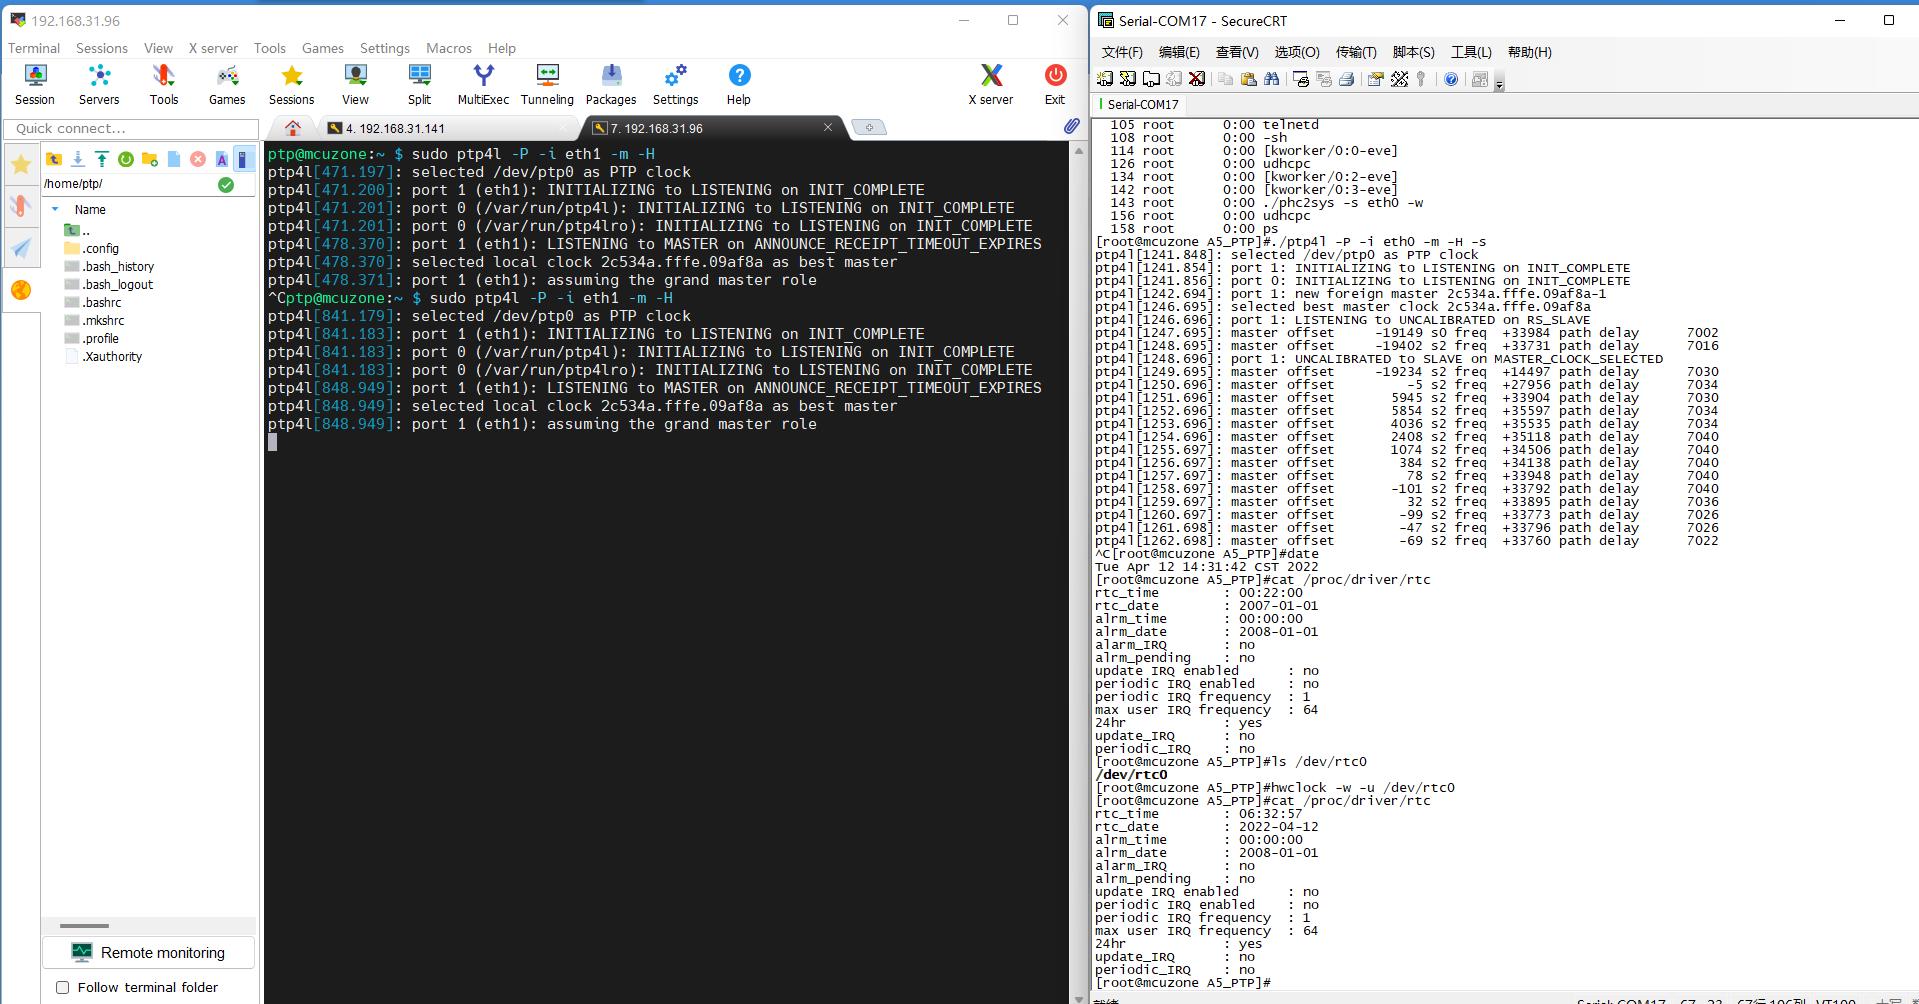Click SecureCRT Paste clipboard icon
The image size is (1919, 1004).
(1249, 79)
